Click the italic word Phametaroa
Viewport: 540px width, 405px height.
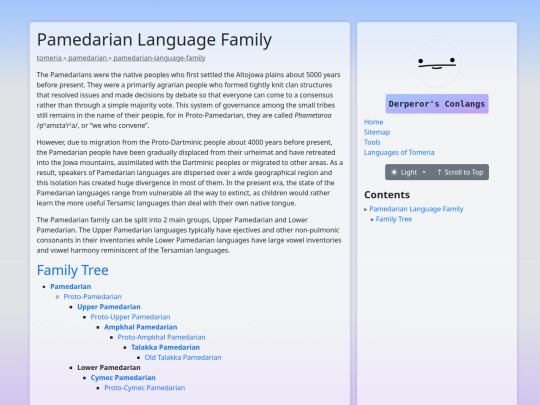coord(313,115)
